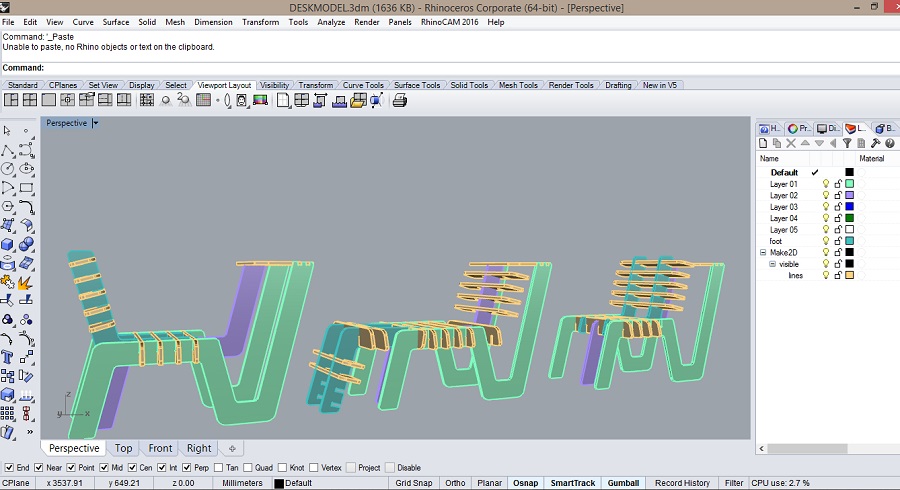The image size is (900, 490).
Task: Enable the Knot osnap checkbox
Action: click(x=282, y=468)
